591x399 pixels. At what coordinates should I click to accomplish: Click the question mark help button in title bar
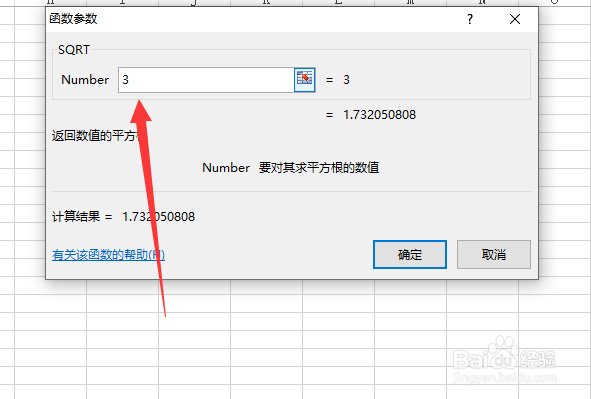pyautogui.click(x=470, y=19)
